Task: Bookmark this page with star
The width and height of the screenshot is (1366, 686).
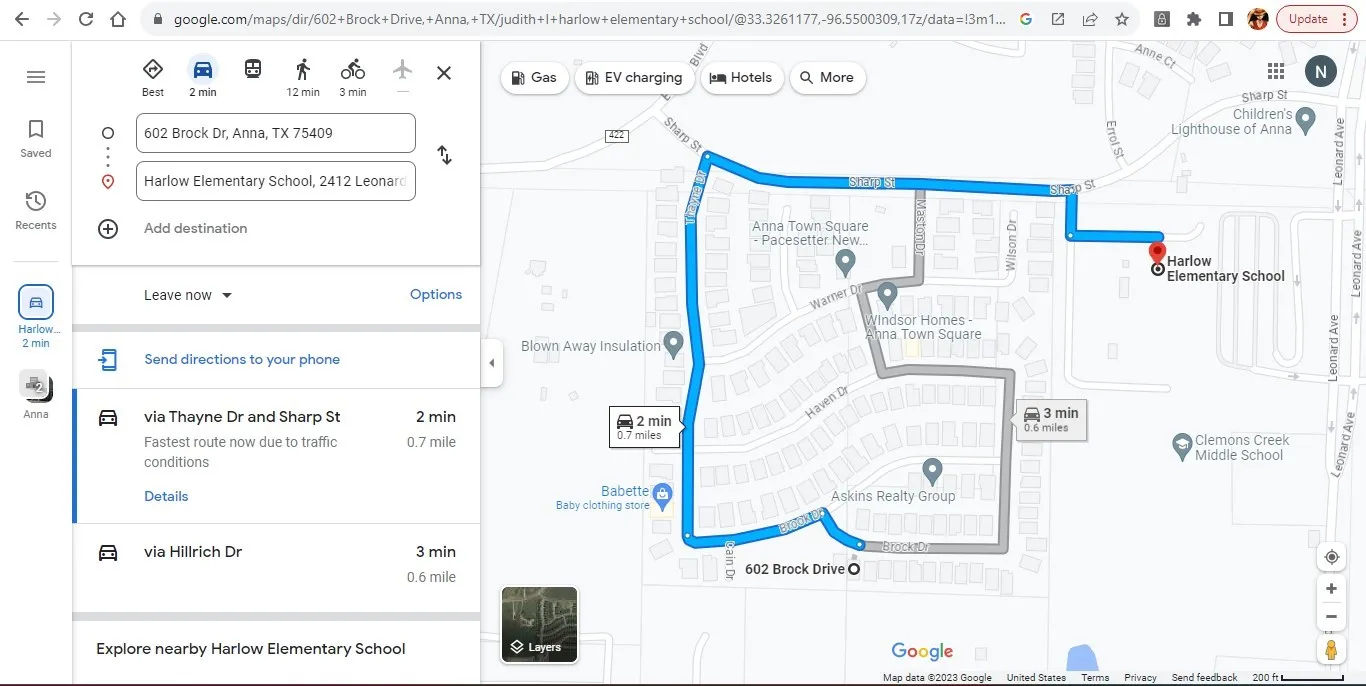Action: pyautogui.click(x=1122, y=19)
